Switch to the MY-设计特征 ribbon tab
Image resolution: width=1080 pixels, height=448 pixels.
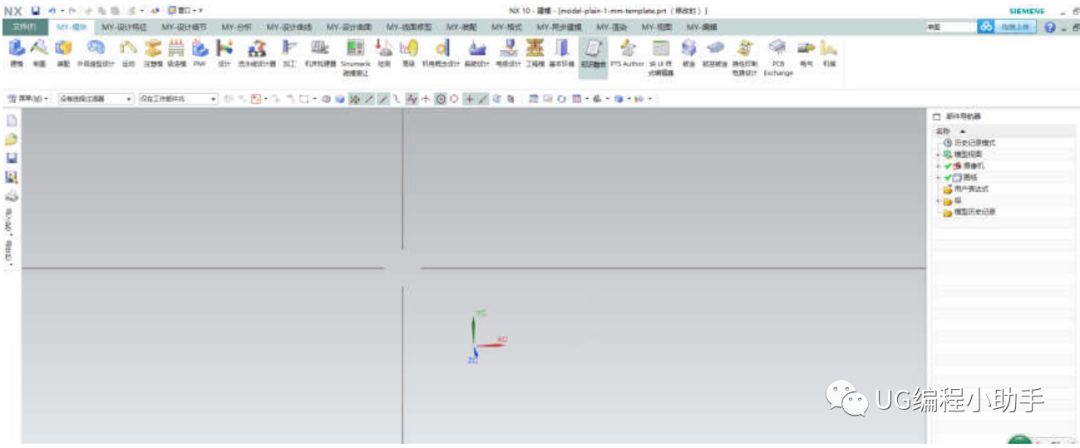click(125, 27)
